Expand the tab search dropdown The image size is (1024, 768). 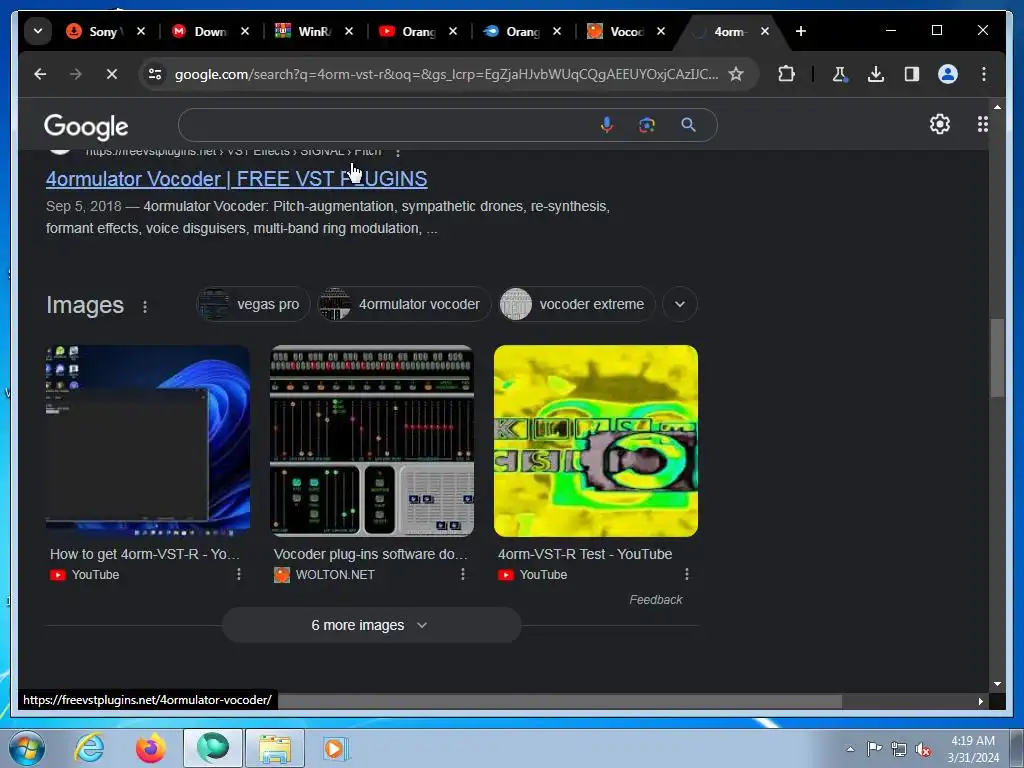point(38,31)
